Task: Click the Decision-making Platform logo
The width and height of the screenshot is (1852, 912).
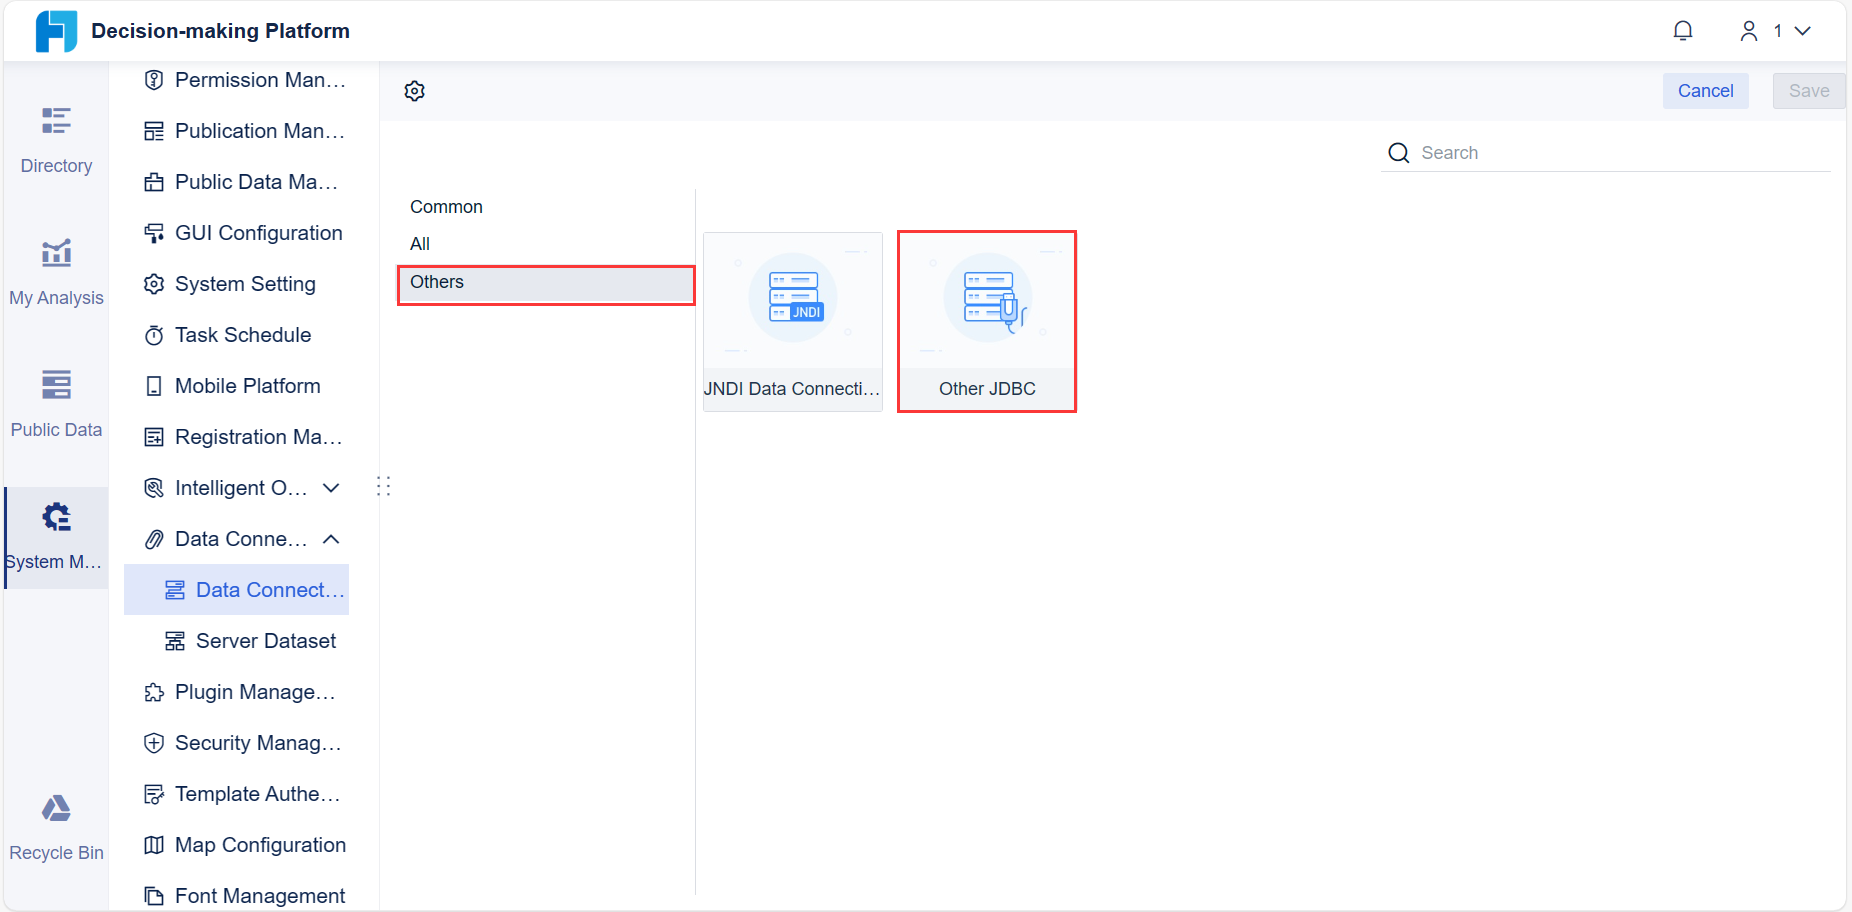Action: 56,31
